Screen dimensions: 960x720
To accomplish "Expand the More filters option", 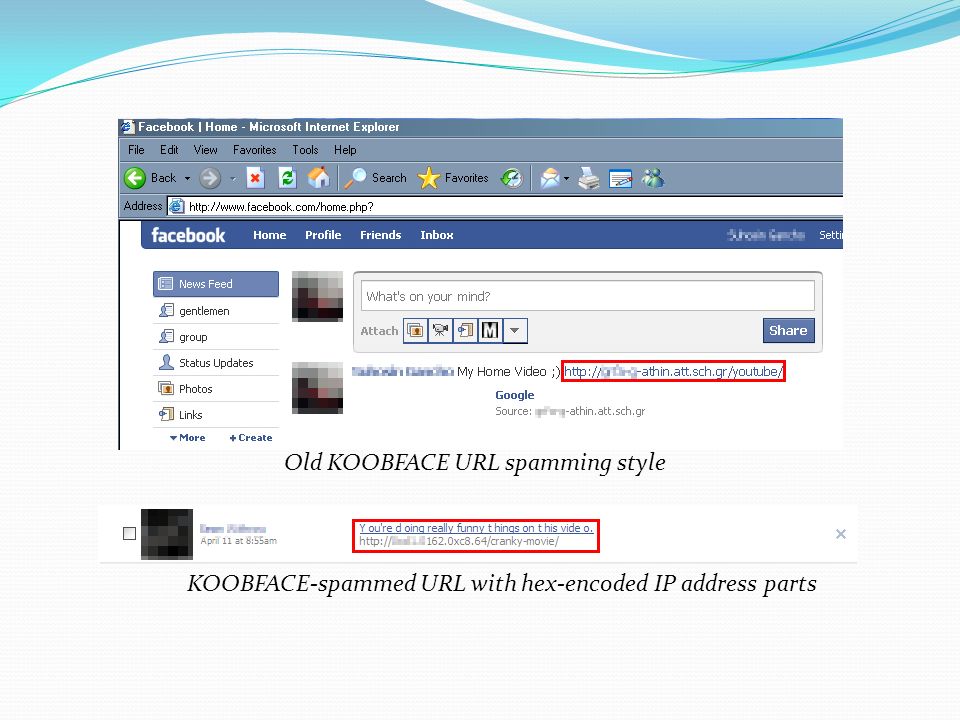I will [187, 438].
